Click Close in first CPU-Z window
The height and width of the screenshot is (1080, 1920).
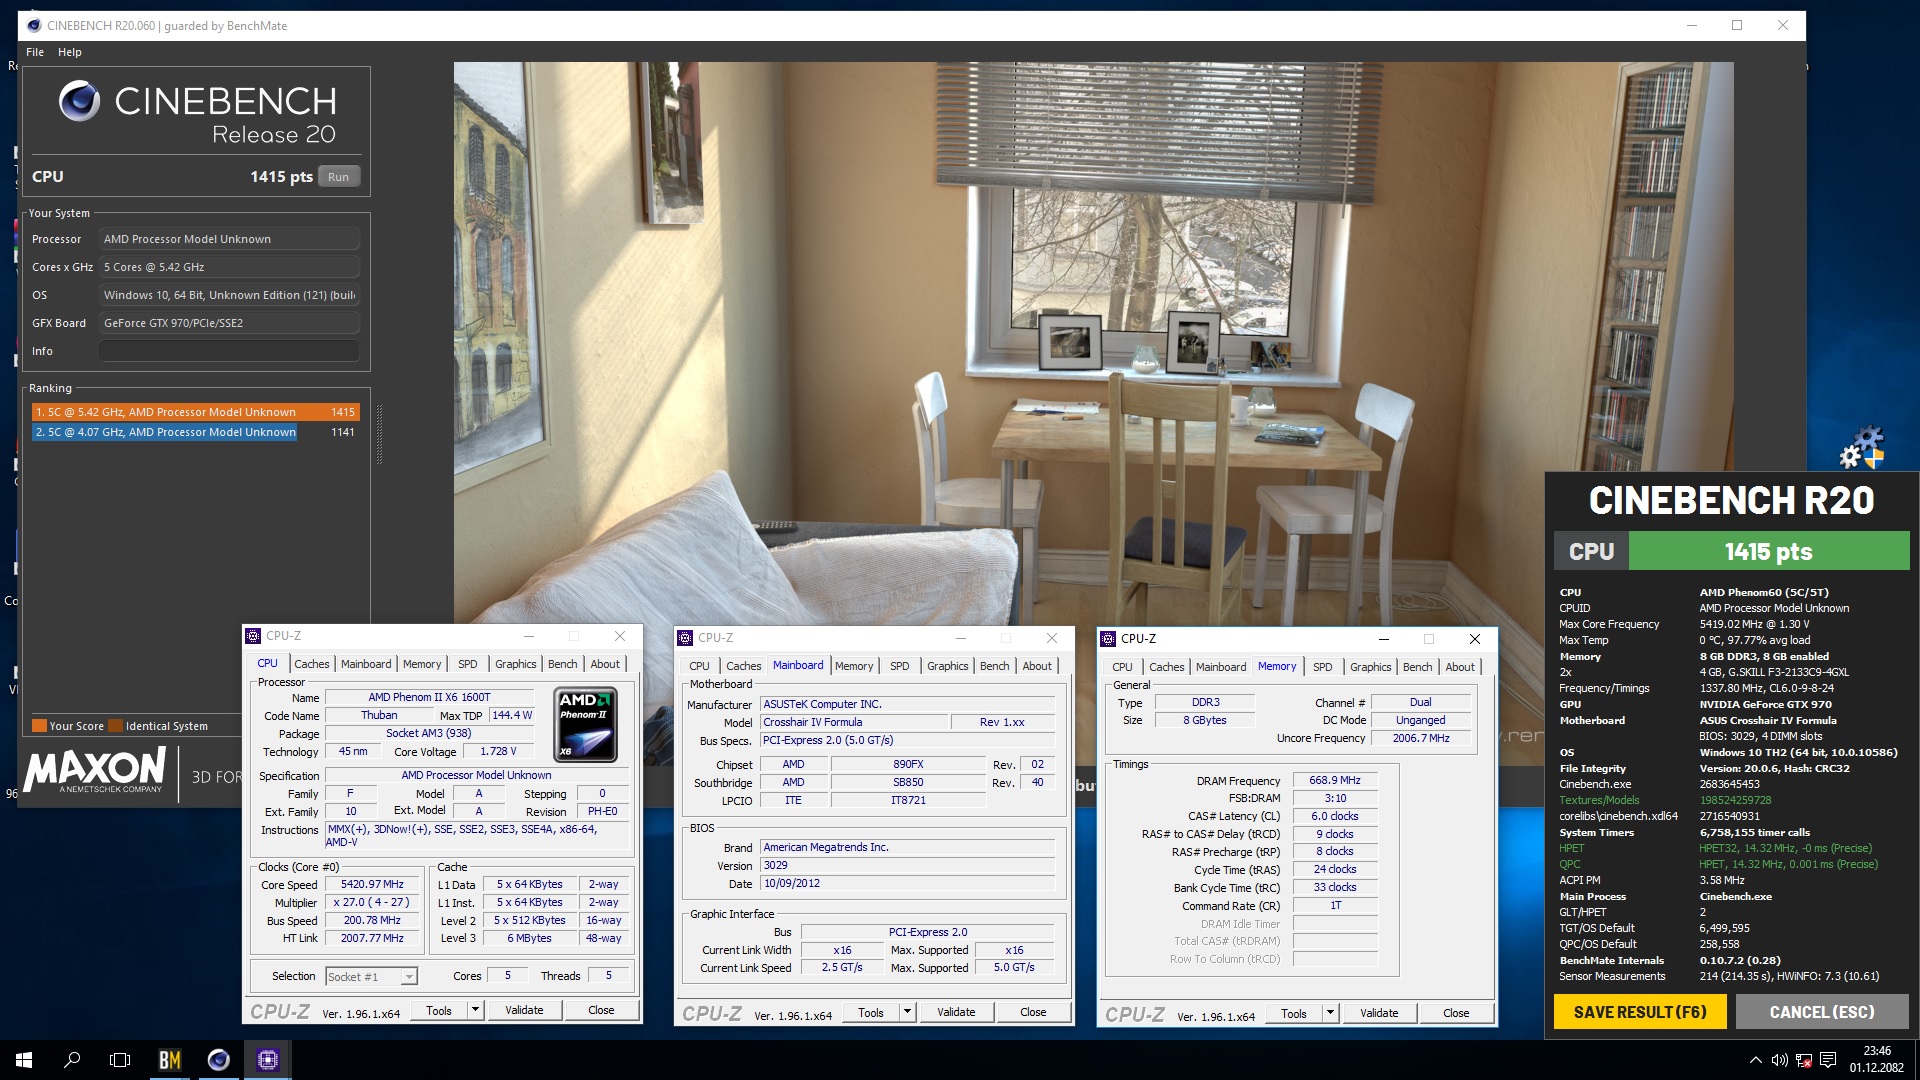(601, 1011)
